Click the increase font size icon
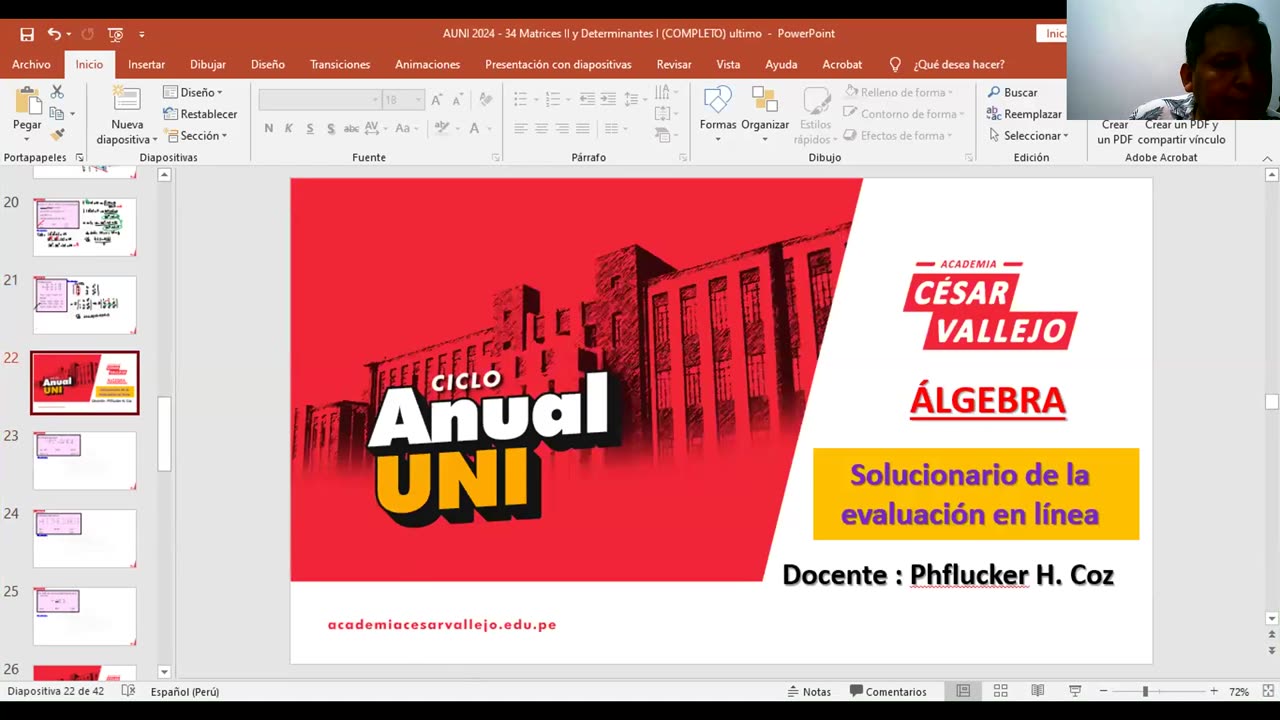This screenshot has width=1280, height=720. click(x=437, y=100)
